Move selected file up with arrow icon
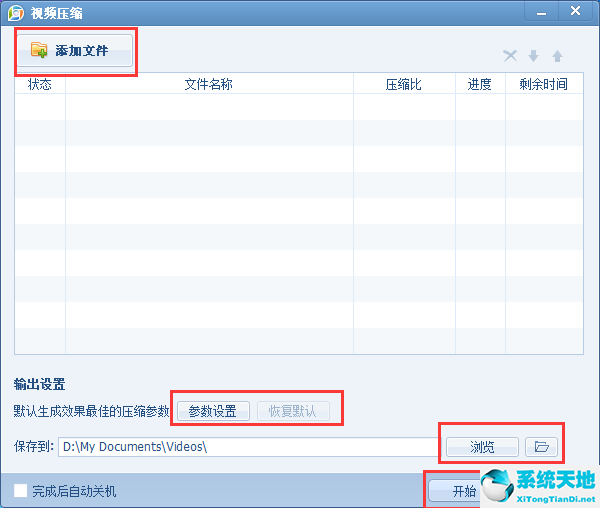The image size is (600, 508). pos(557,56)
